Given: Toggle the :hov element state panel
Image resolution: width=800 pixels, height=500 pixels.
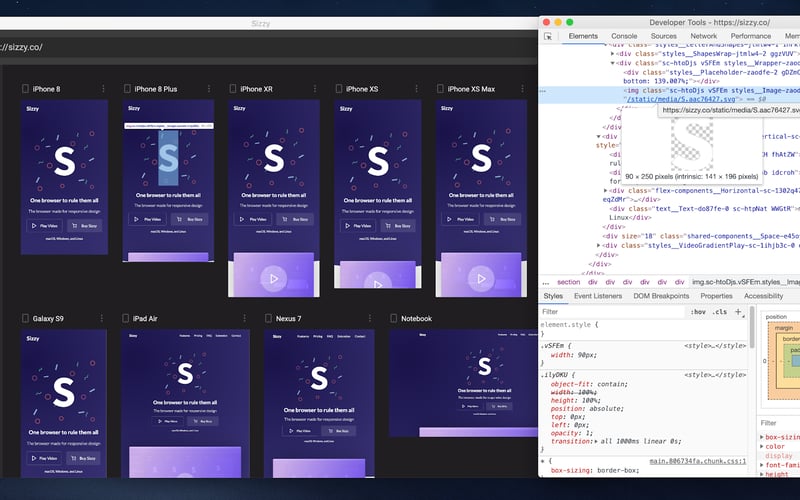Looking at the screenshot, I should [x=699, y=312].
